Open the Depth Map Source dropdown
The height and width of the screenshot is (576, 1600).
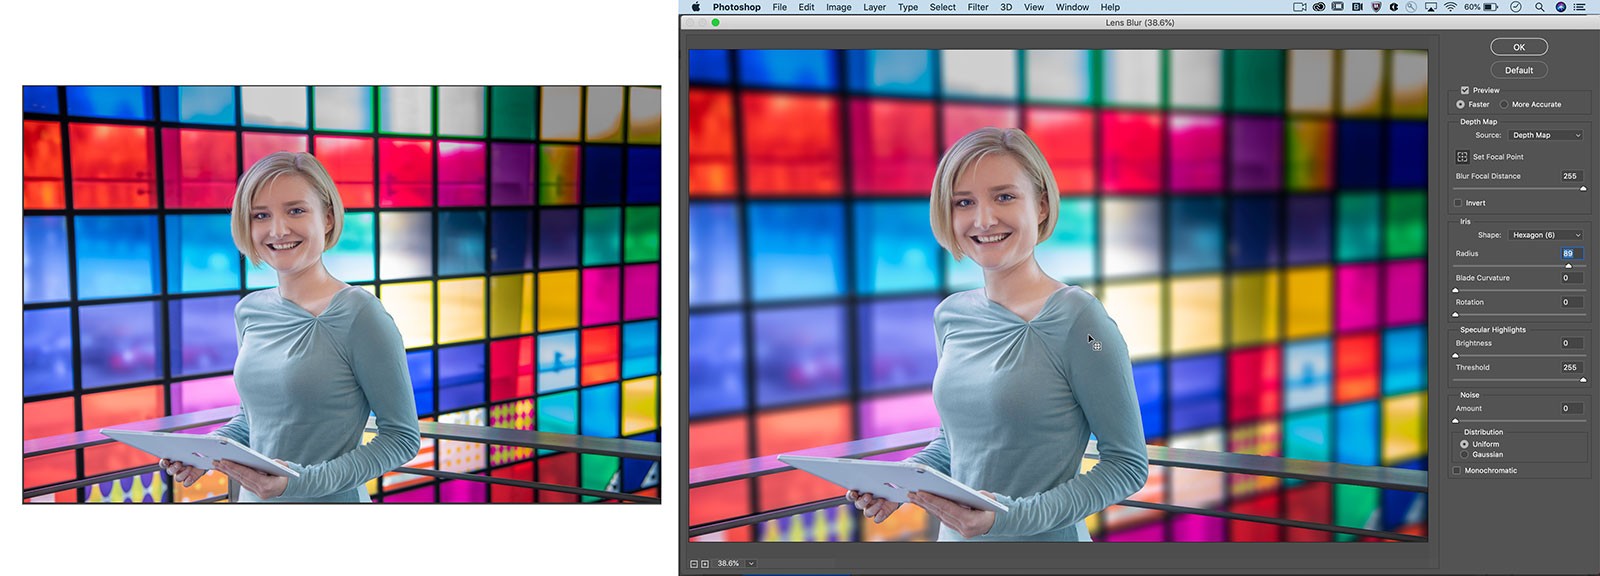tap(1546, 135)
